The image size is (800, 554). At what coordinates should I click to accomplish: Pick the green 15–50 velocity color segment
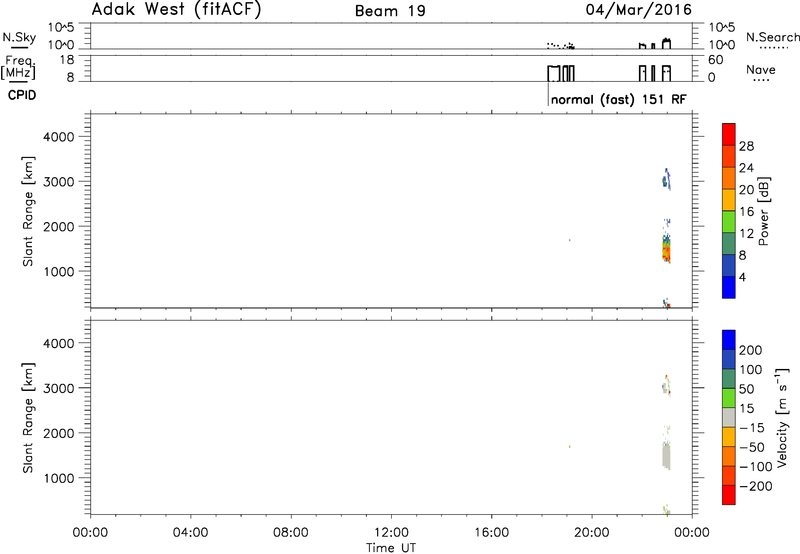[729, 397]
